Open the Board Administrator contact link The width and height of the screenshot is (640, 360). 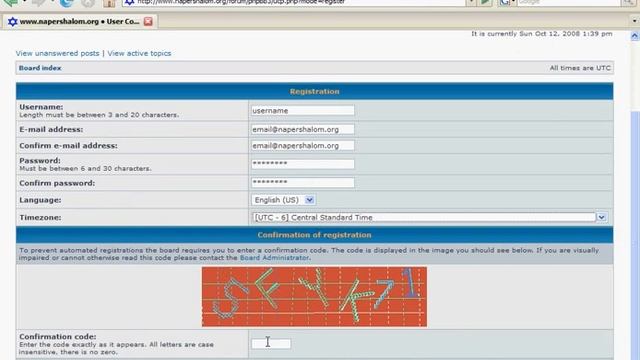pos(274,258)
